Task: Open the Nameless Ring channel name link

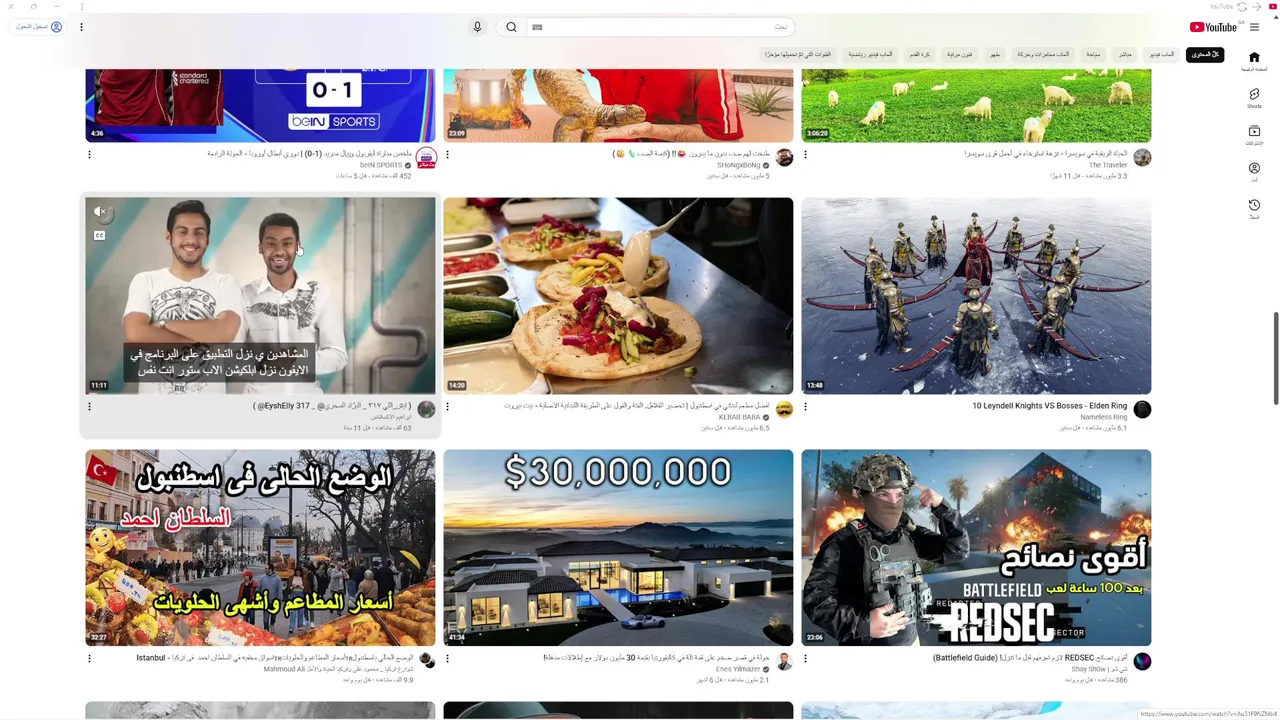Action: point(1103,417)
